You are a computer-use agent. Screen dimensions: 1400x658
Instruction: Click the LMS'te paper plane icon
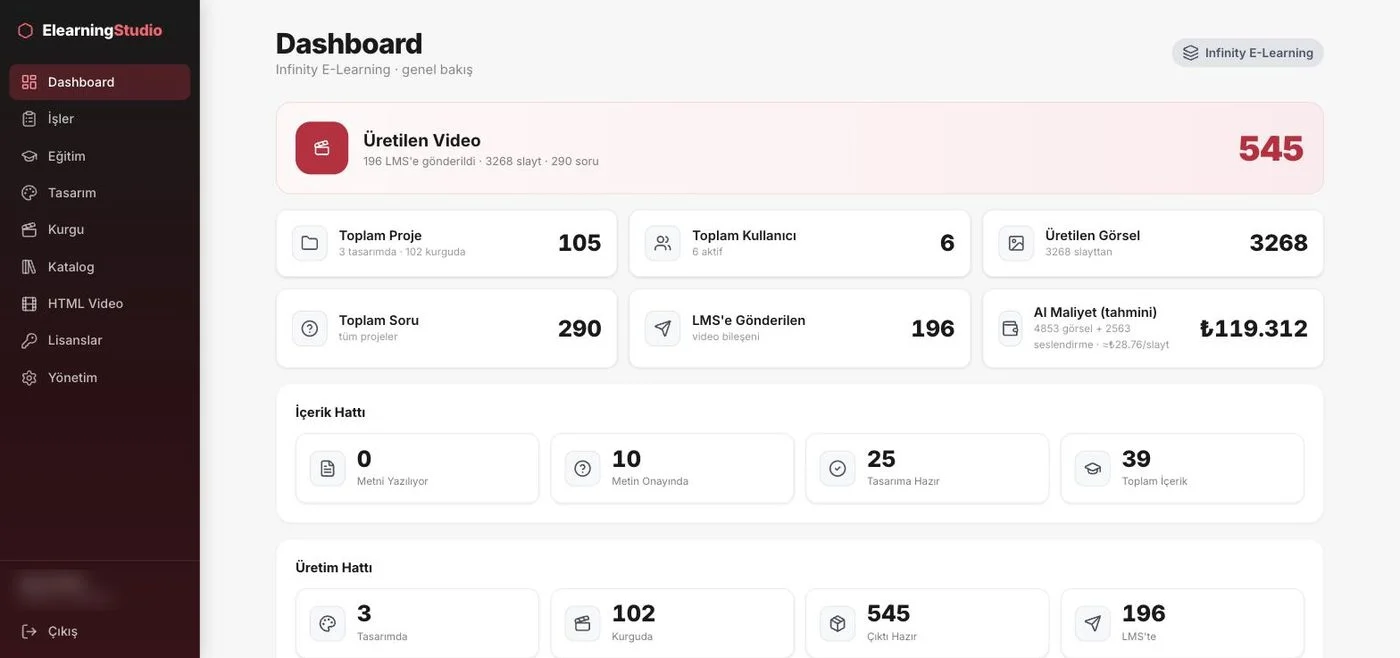(1093, 623)
